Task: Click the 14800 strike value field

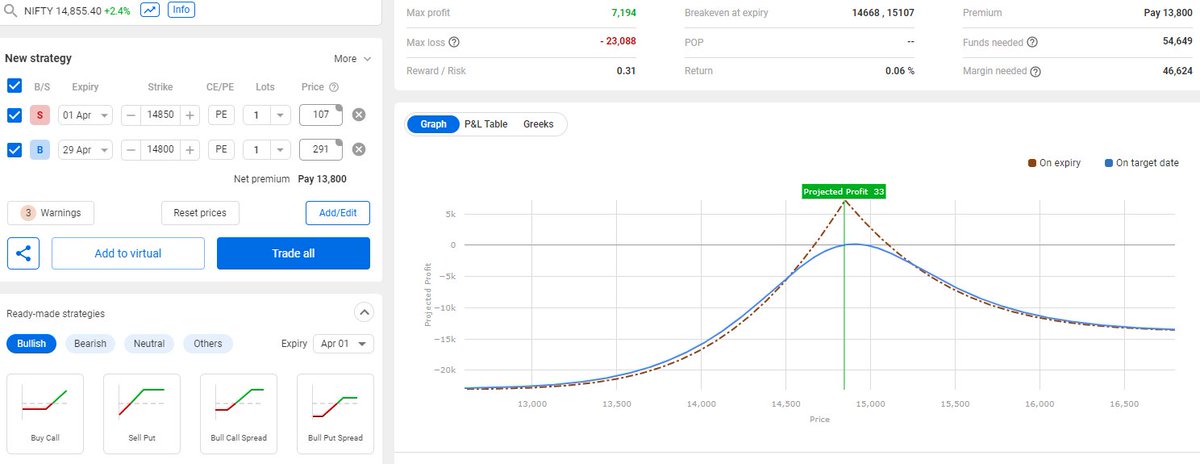Action: (x=160, y=150)
